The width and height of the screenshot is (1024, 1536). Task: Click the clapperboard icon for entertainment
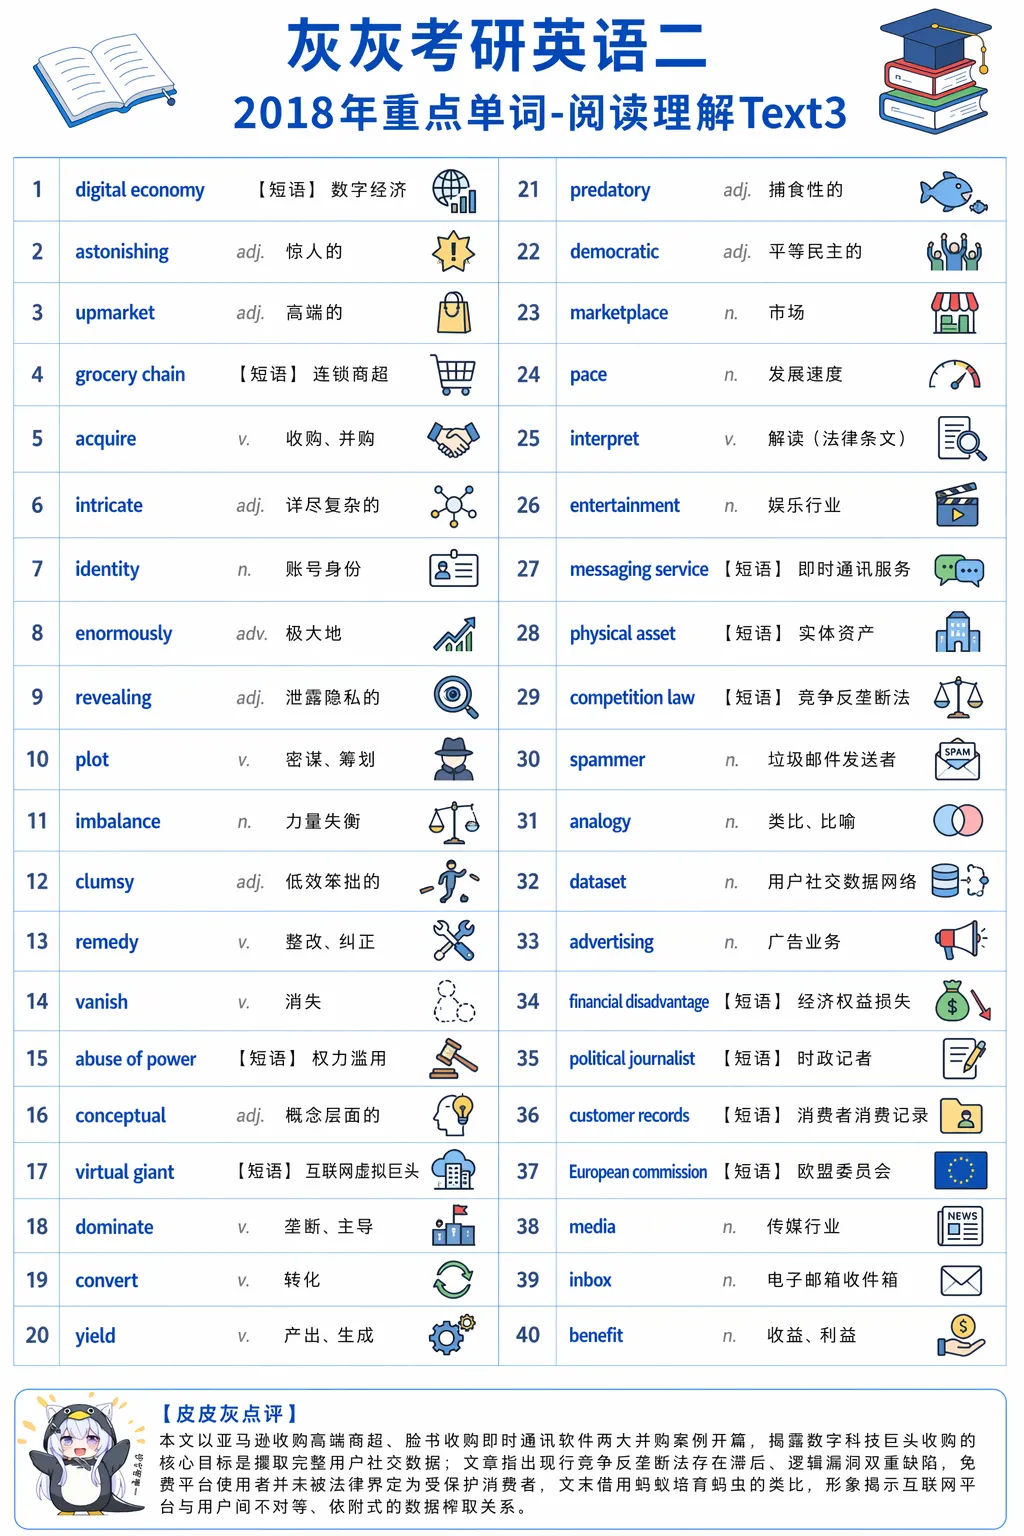click(957, 505)
